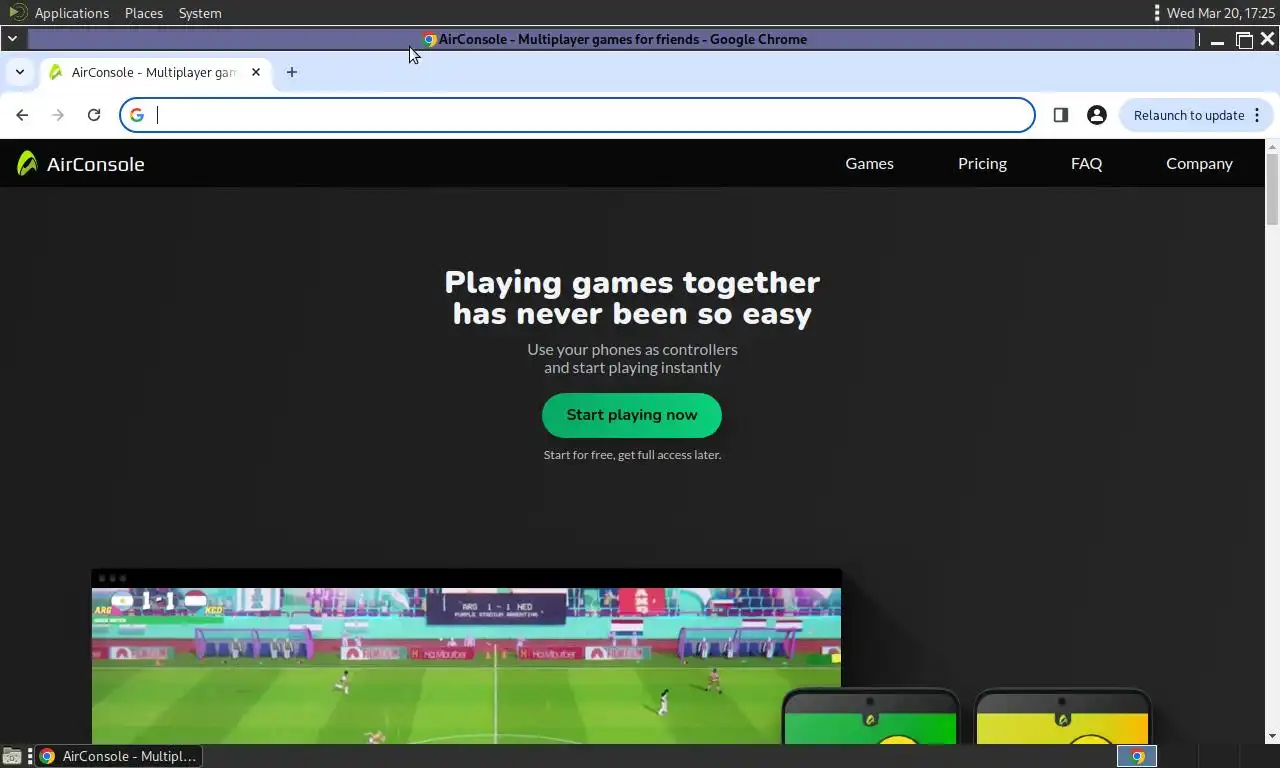
Task: Click the browser forward arrow
Action: (58, 115)
